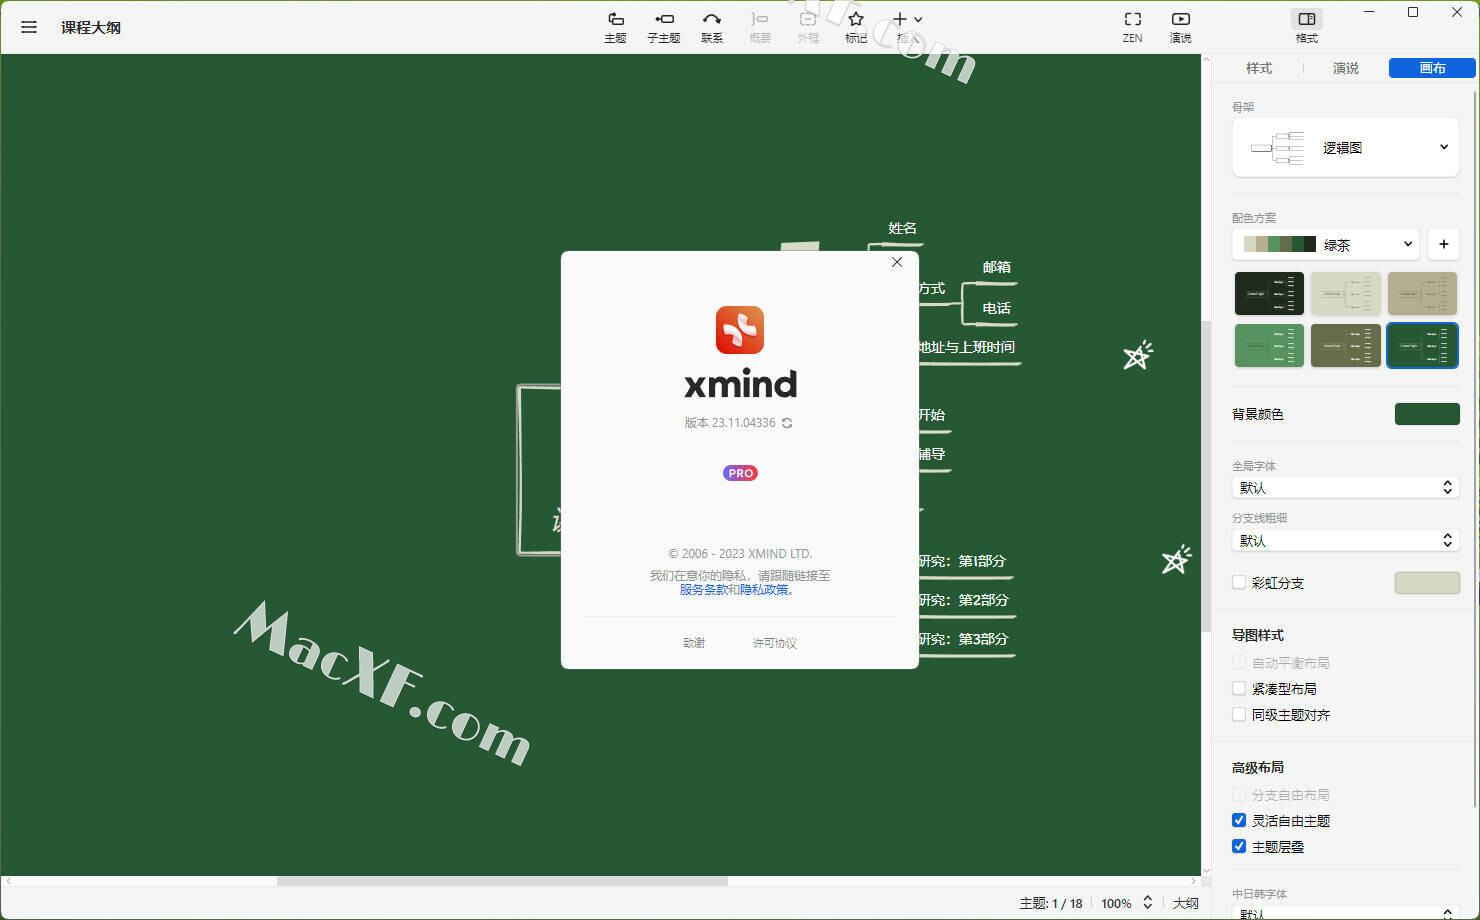Adjust the 100% zoom stepper
1480x920 pixels.
[1148, 903]
